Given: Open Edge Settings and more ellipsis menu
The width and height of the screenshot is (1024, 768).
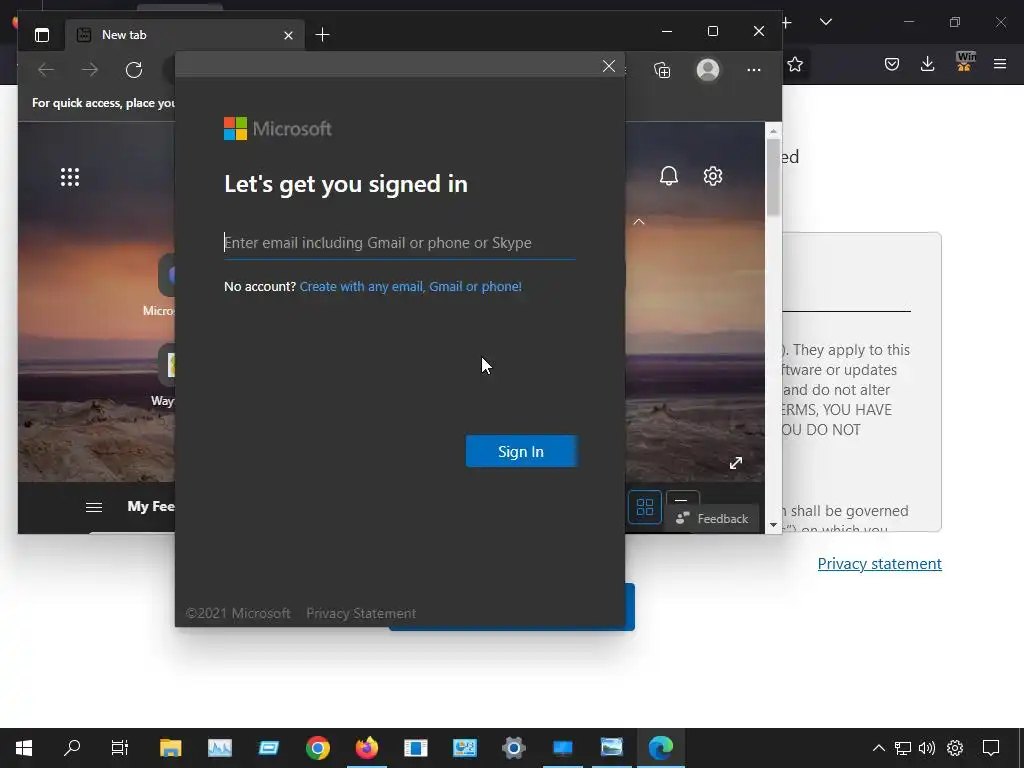Looking at the screenshot, I should [x=754, y=70].
